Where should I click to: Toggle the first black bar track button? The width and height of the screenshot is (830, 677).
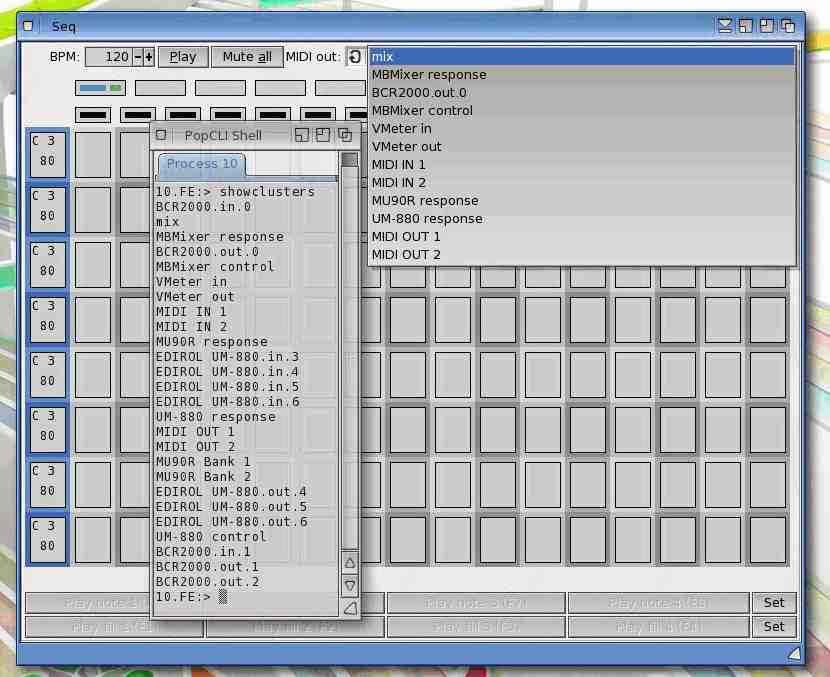pyautogui.click(x=93, y=115)
